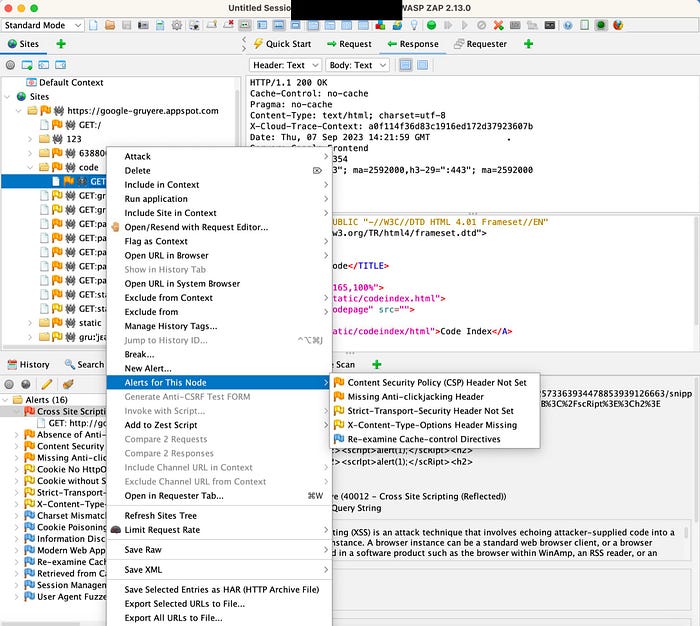The width and height of the screenshot is (700, 626).
Task: Toggle the scope target button under Sites
Action: 10,65
